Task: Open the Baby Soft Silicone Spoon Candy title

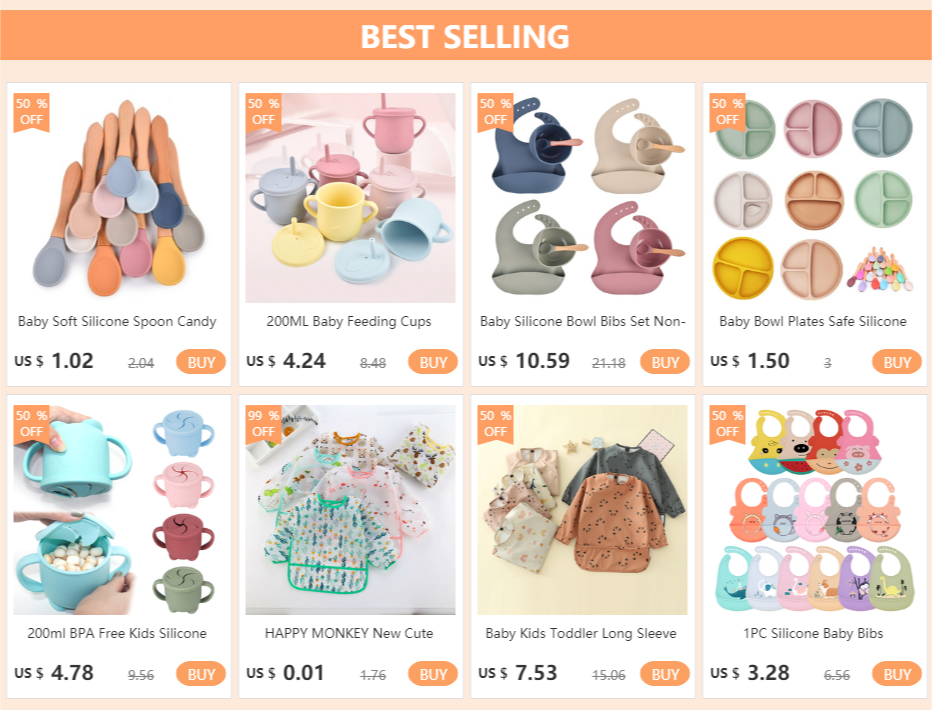Action: 117,321
